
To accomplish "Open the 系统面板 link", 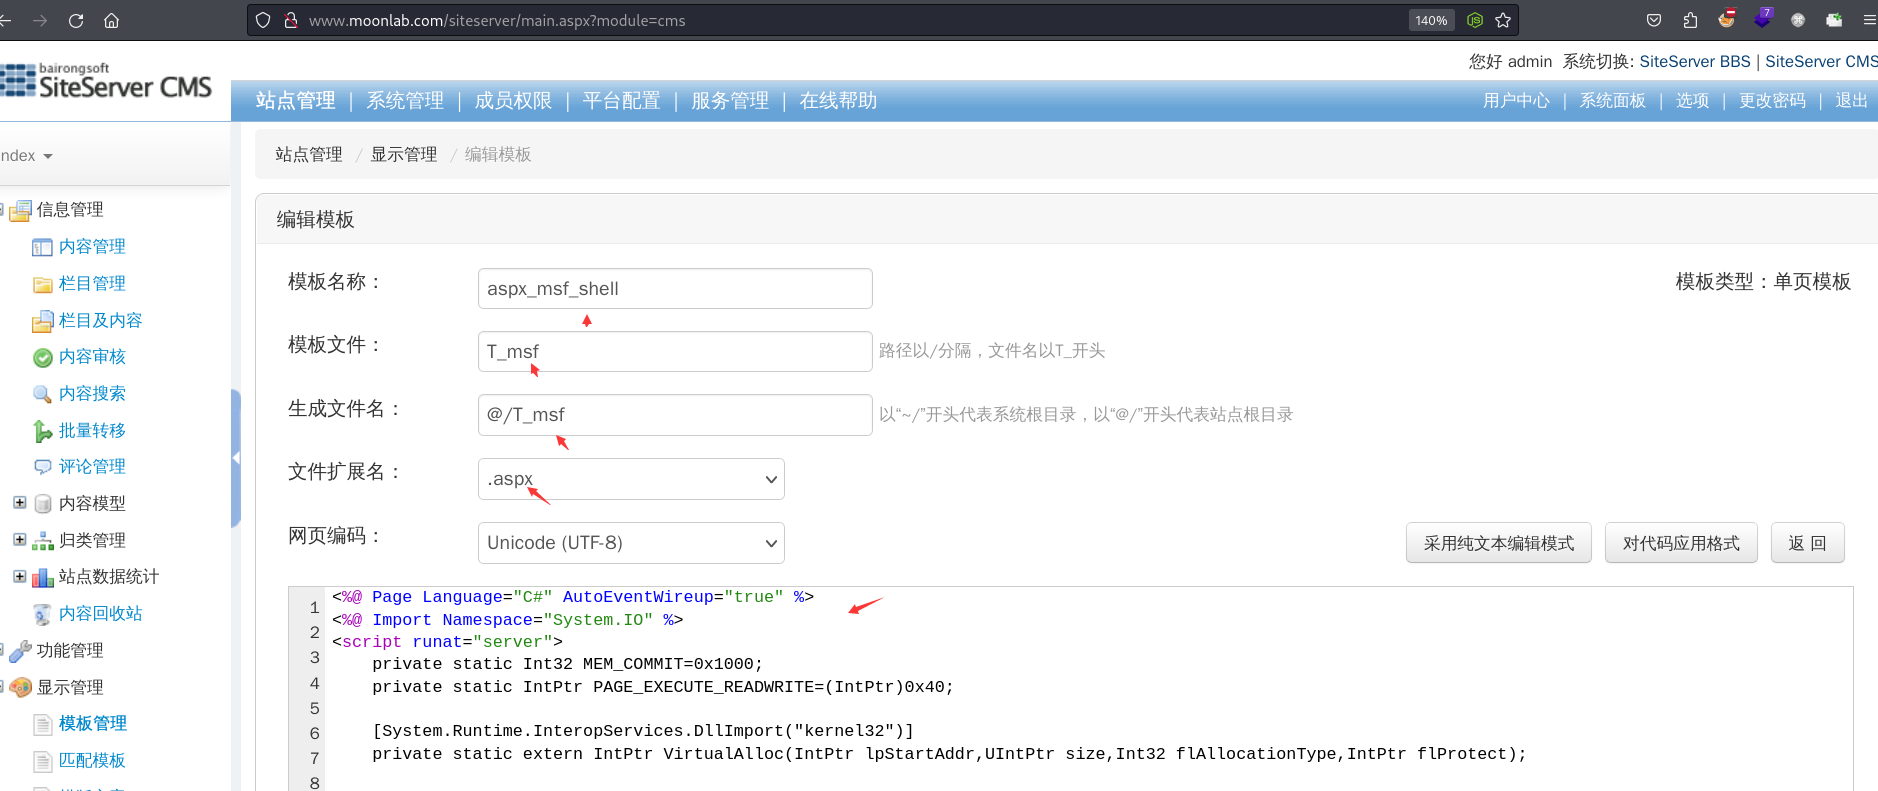I will click(1612, 101).
